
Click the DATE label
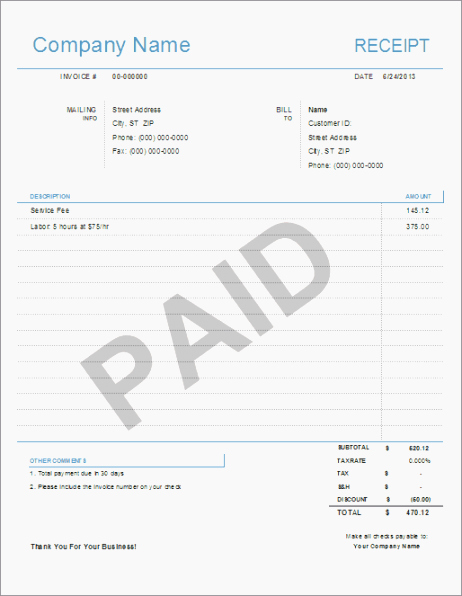[x=364, y=76]
